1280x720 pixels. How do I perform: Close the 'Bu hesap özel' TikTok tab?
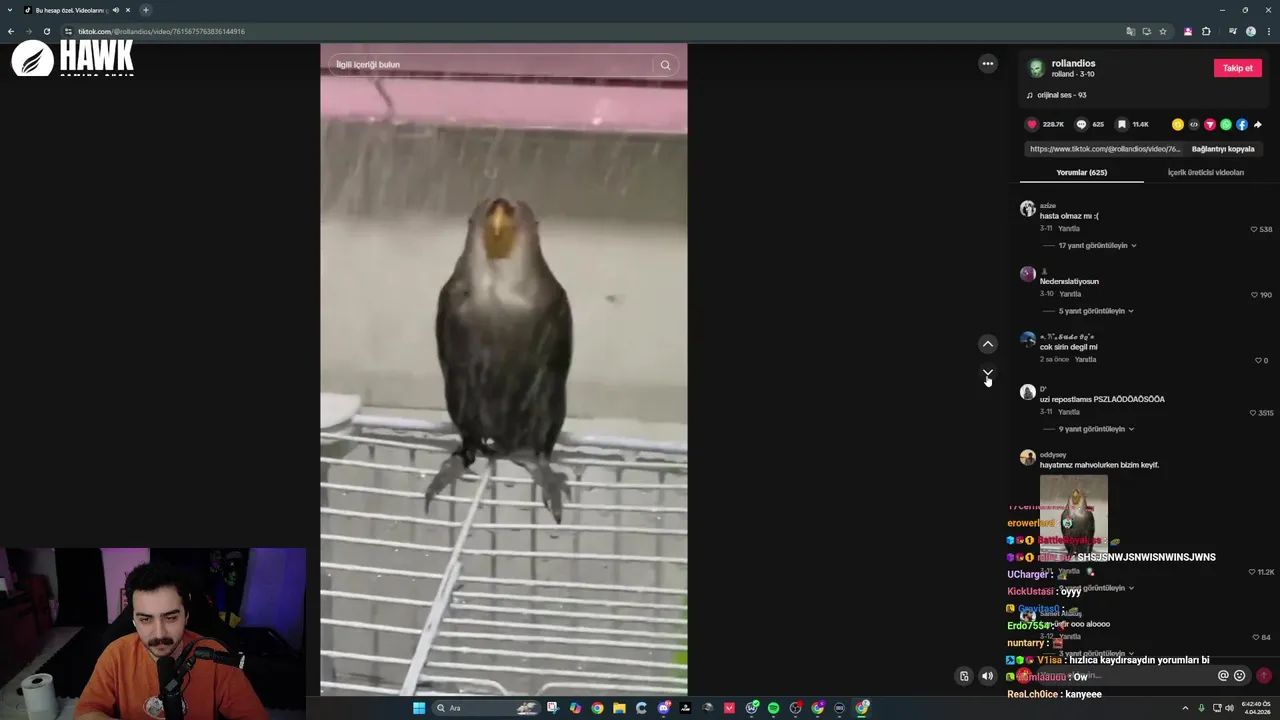[x=128, y=10]
